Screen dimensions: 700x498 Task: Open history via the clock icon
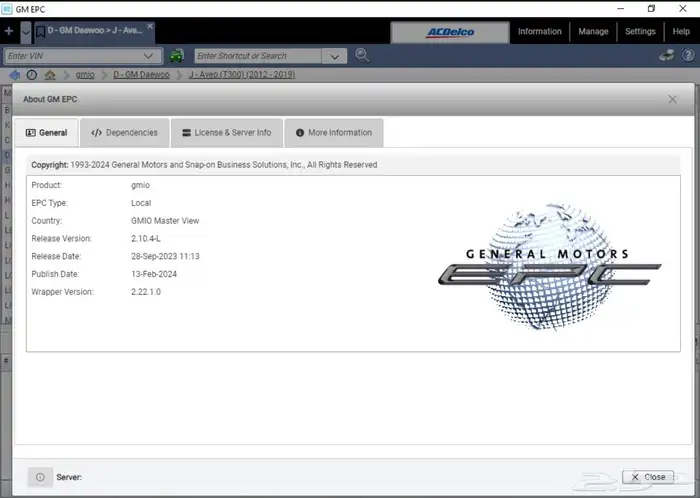point(32,75)
